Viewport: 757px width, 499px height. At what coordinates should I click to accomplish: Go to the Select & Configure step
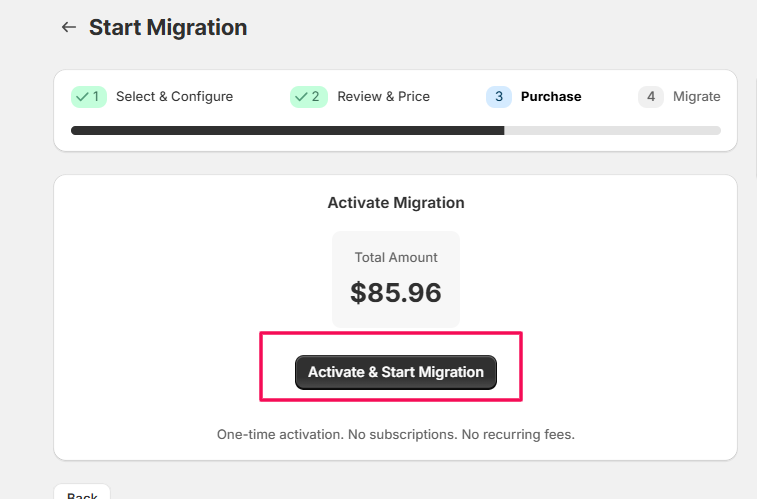pos(174,97)
